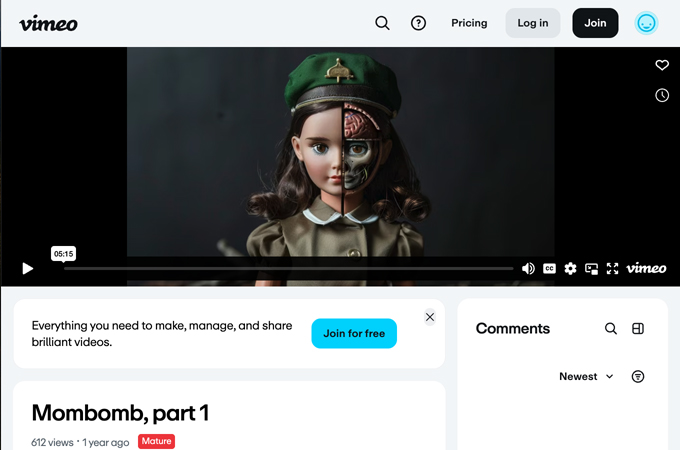Click the '1 year ago' upload date
Image resolution: width=680 pixels, height=450 pixels.
(x=106, y=442)
